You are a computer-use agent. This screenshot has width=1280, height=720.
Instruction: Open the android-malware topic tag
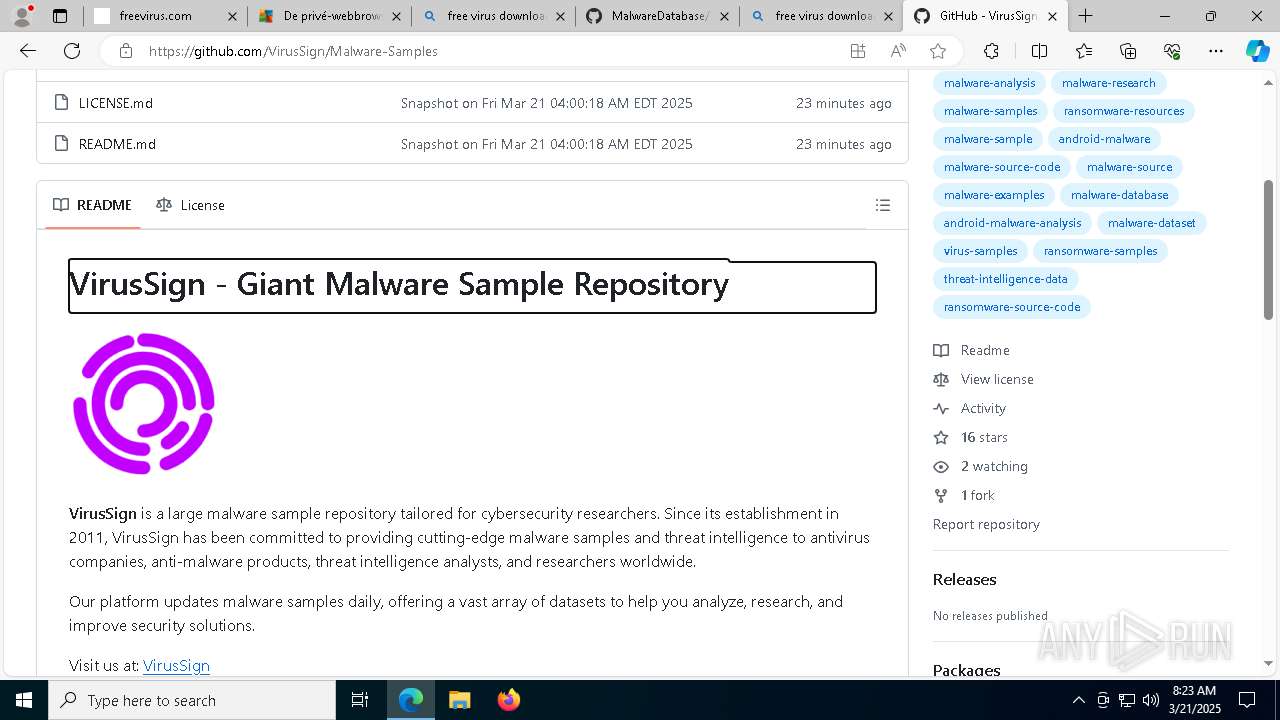(x=1104, y=139)
